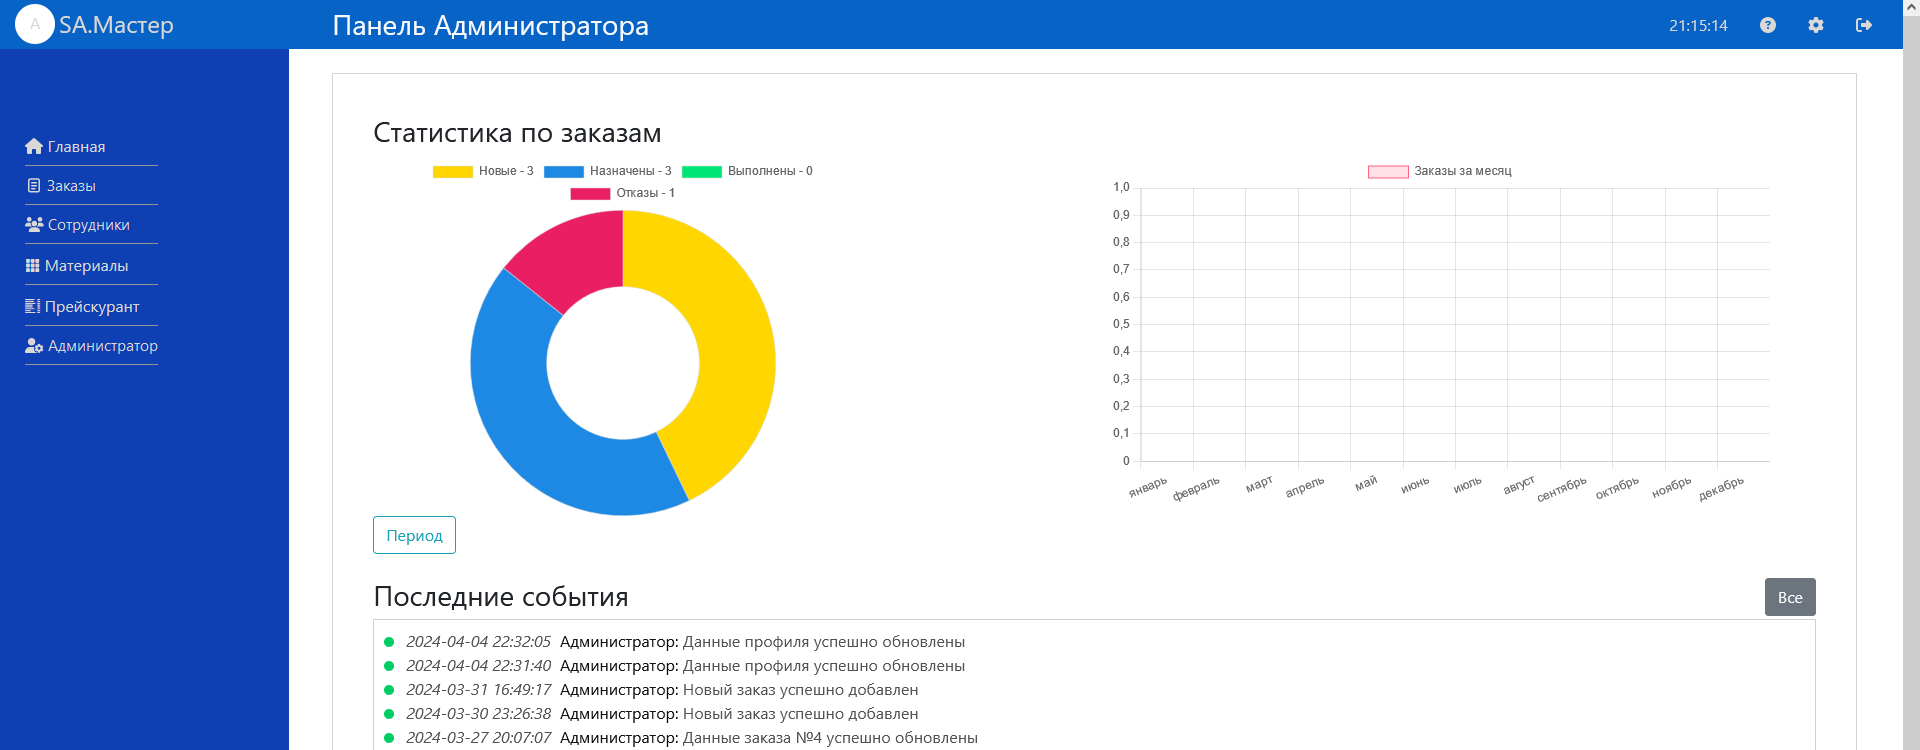Click the price list icon beside Прейскурант
This screenshot has width=1920, height=750.
tap(32, 306)
